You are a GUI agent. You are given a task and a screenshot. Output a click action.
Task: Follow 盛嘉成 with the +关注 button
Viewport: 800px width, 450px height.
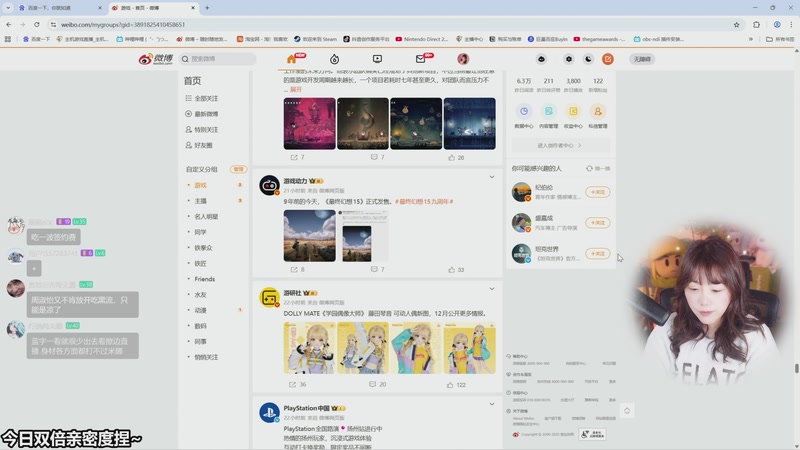[597, 223]
